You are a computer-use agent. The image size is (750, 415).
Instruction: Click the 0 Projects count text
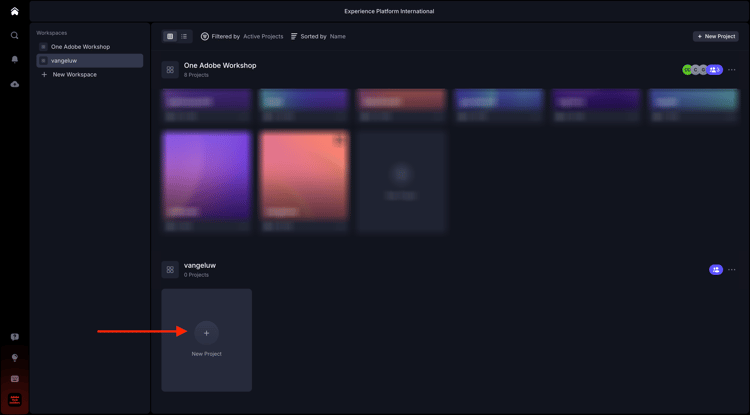[x=196, y=275]
